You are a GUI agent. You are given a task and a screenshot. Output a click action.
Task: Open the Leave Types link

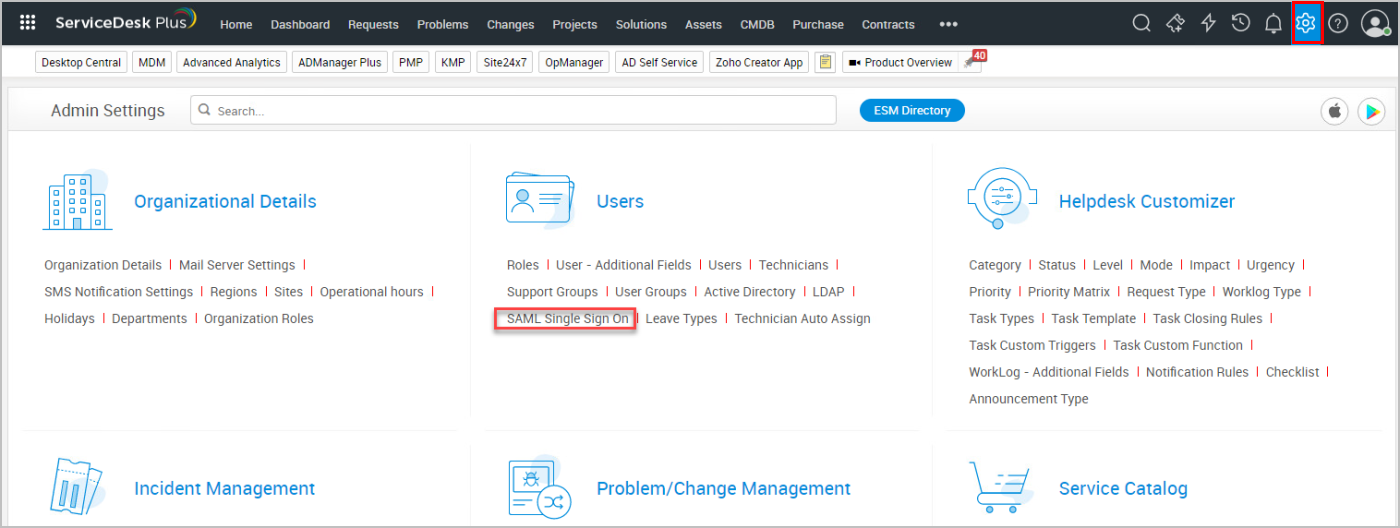681,318
